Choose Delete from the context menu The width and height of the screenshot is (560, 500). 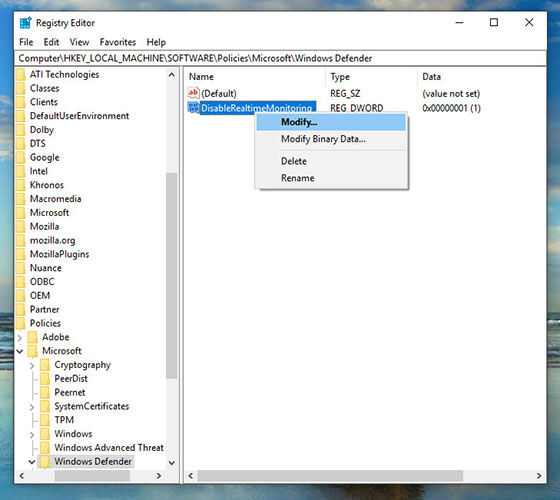click(x=331, y=161)
